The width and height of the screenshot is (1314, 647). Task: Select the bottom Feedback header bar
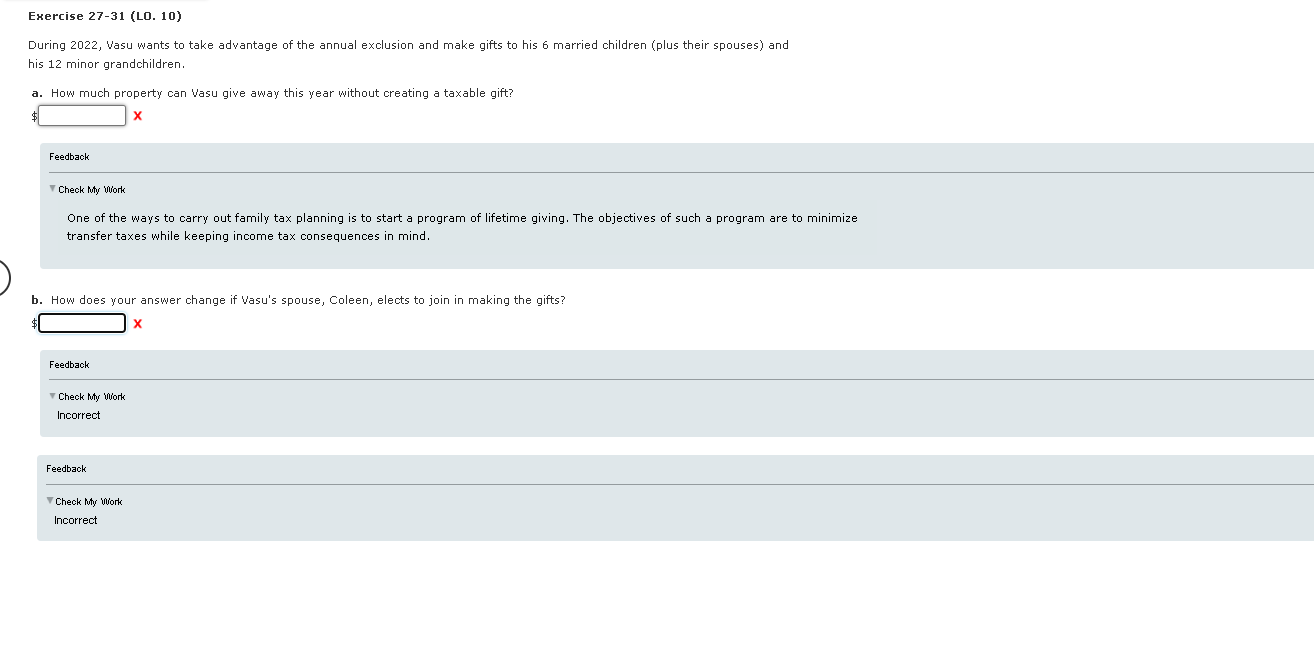[66, 468]
